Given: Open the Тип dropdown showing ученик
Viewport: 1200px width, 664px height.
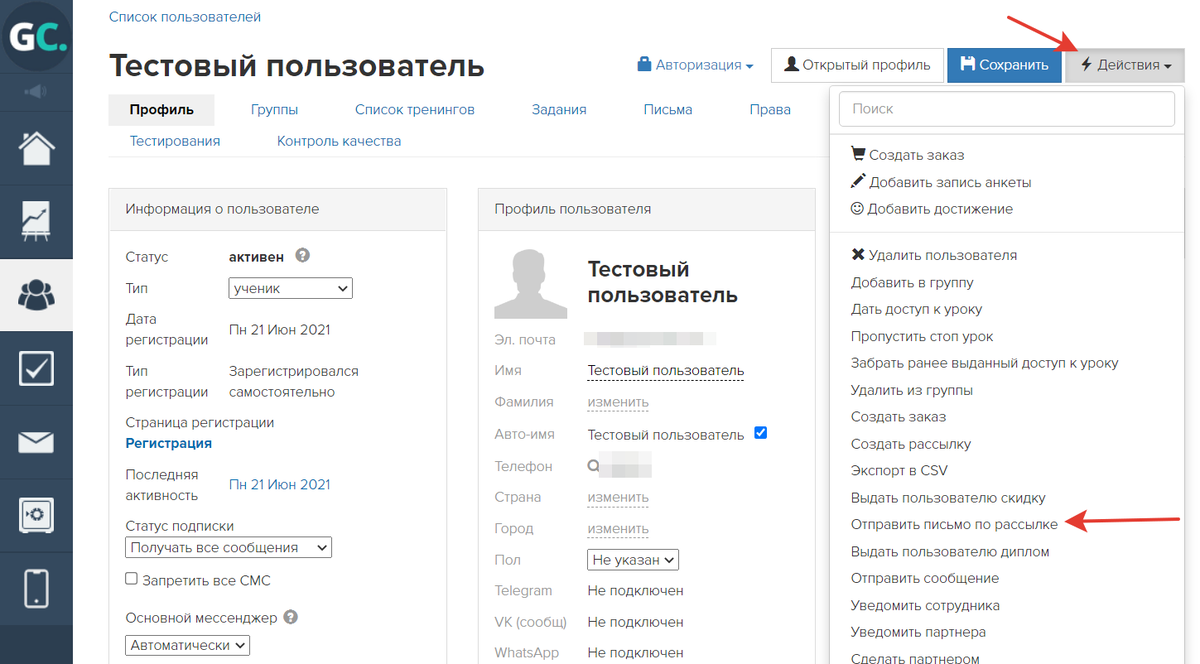Looking at the screenshot, I should [291, 288].
